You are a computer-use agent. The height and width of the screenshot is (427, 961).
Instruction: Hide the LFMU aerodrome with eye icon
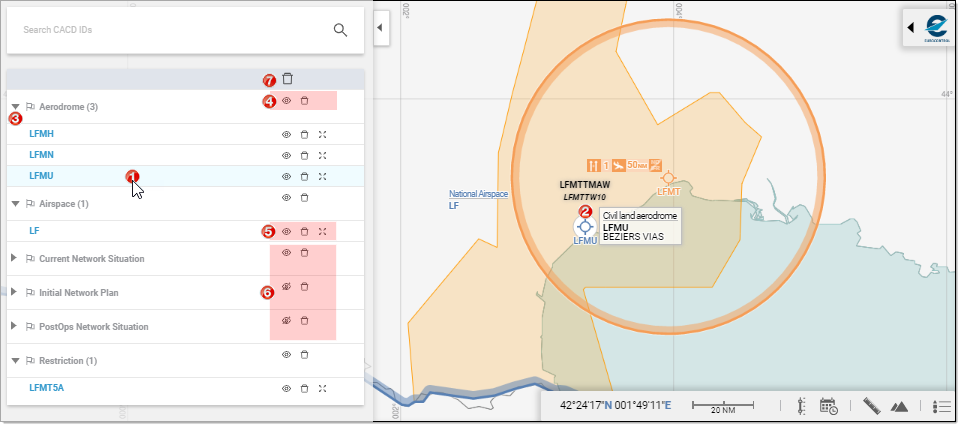point(286,176)
